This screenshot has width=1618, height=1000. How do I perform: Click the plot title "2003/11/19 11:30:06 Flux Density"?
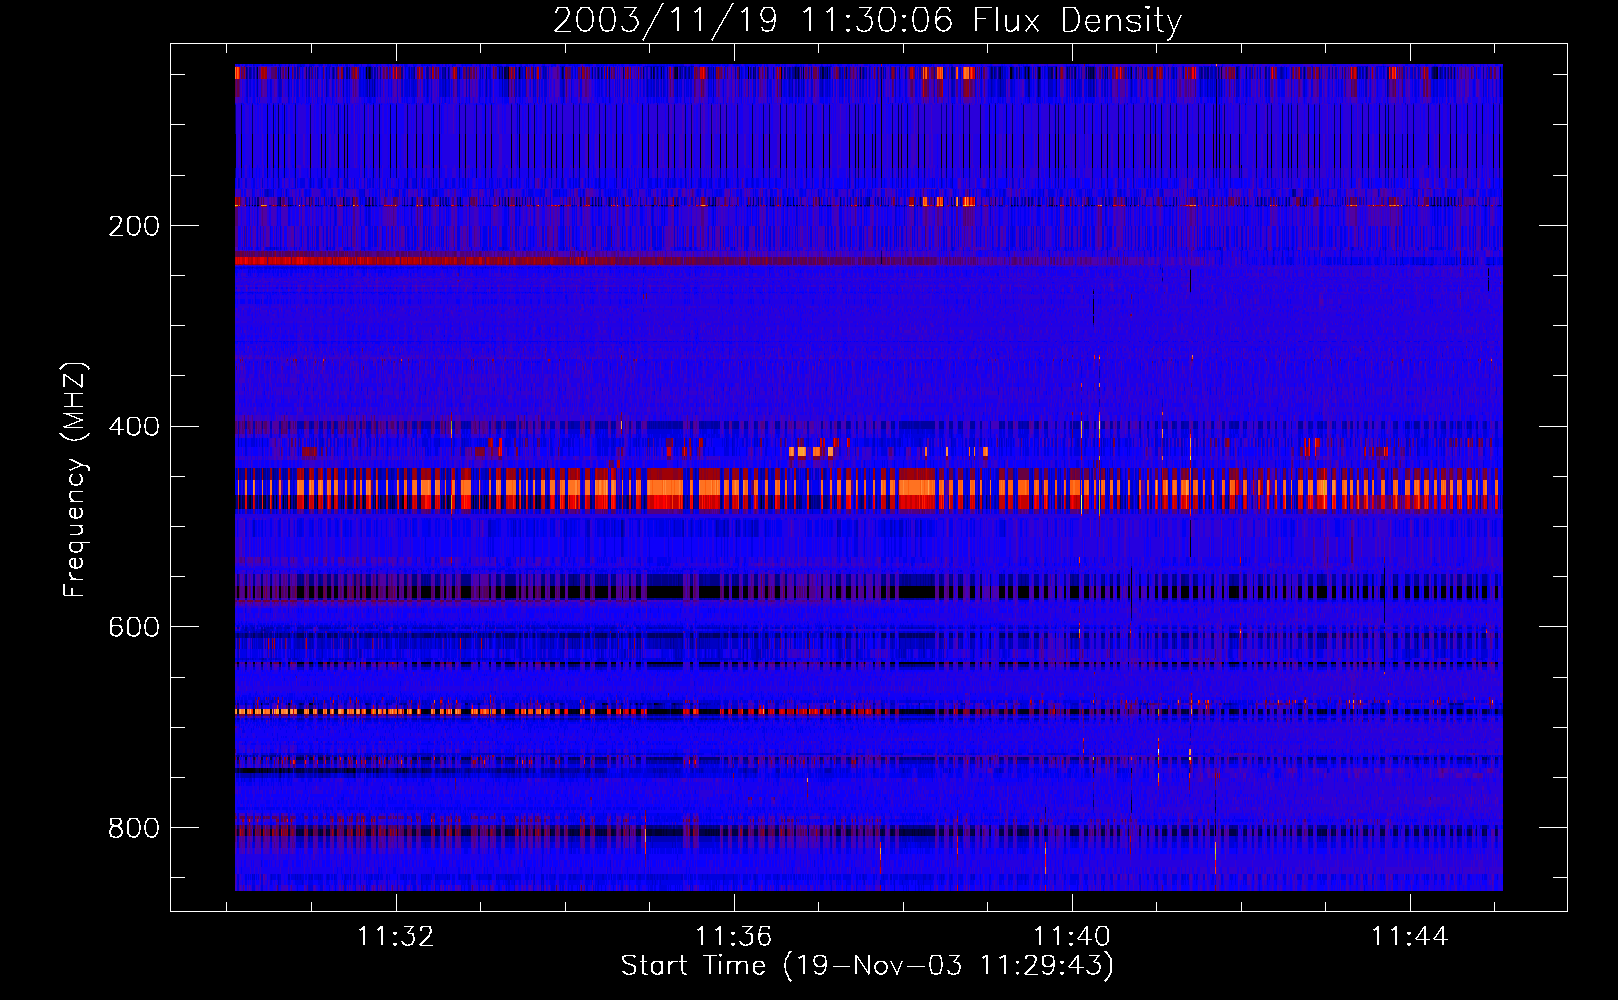[x=867, y=21]
